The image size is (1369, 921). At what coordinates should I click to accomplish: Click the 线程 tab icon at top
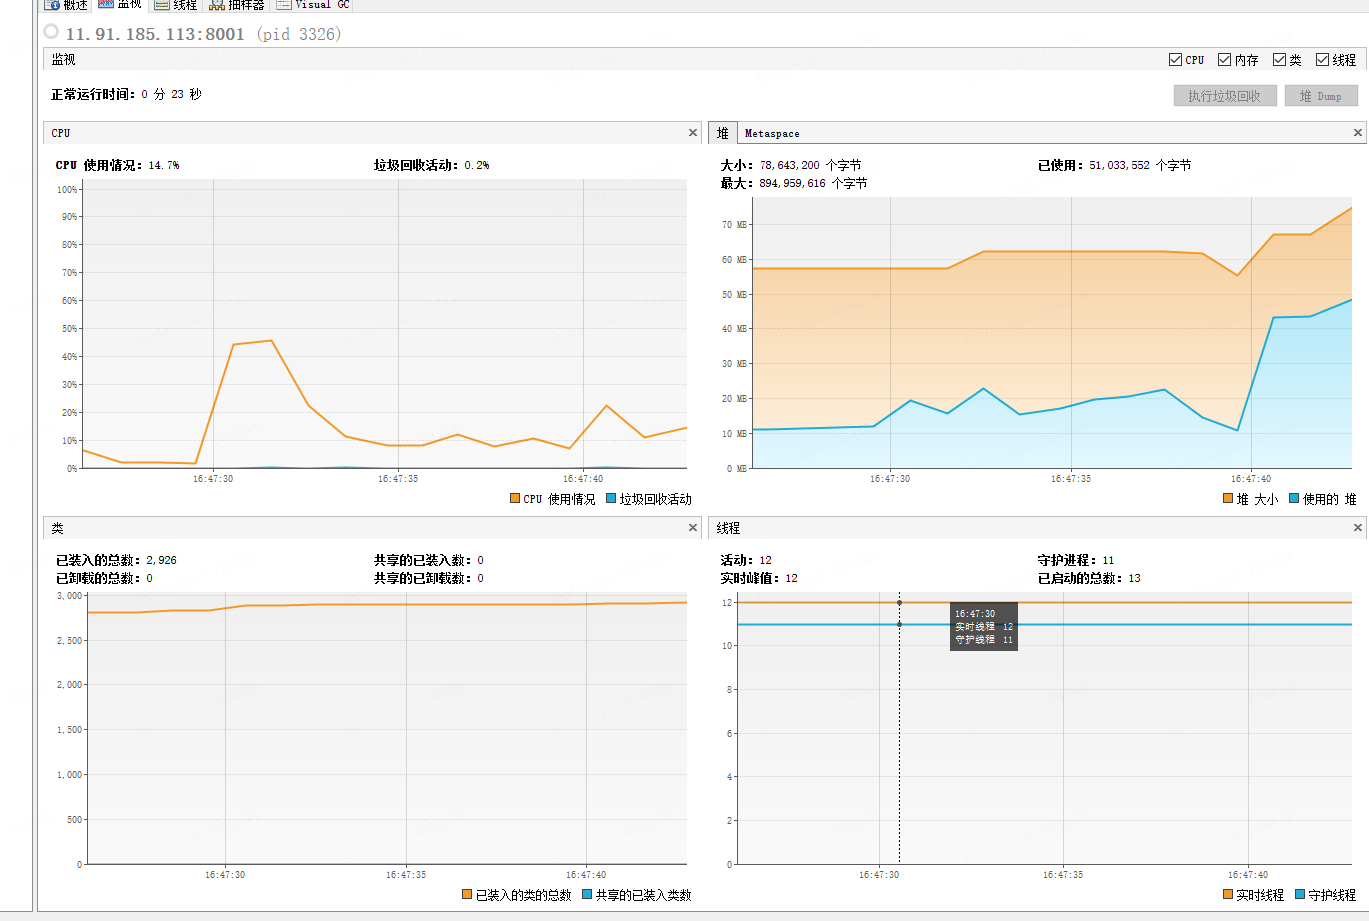(x=162, y=5)
